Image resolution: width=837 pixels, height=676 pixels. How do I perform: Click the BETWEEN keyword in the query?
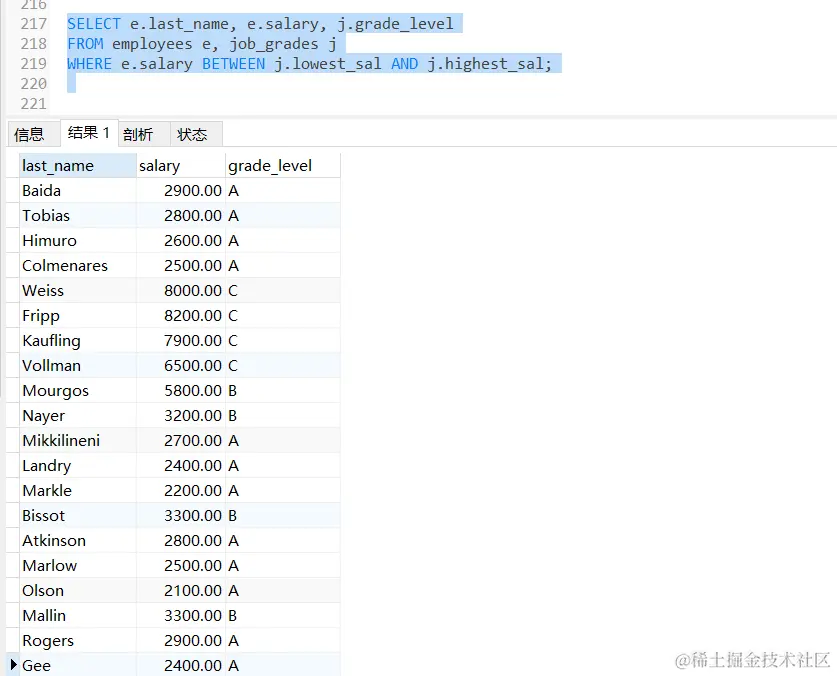coord(233,64)
